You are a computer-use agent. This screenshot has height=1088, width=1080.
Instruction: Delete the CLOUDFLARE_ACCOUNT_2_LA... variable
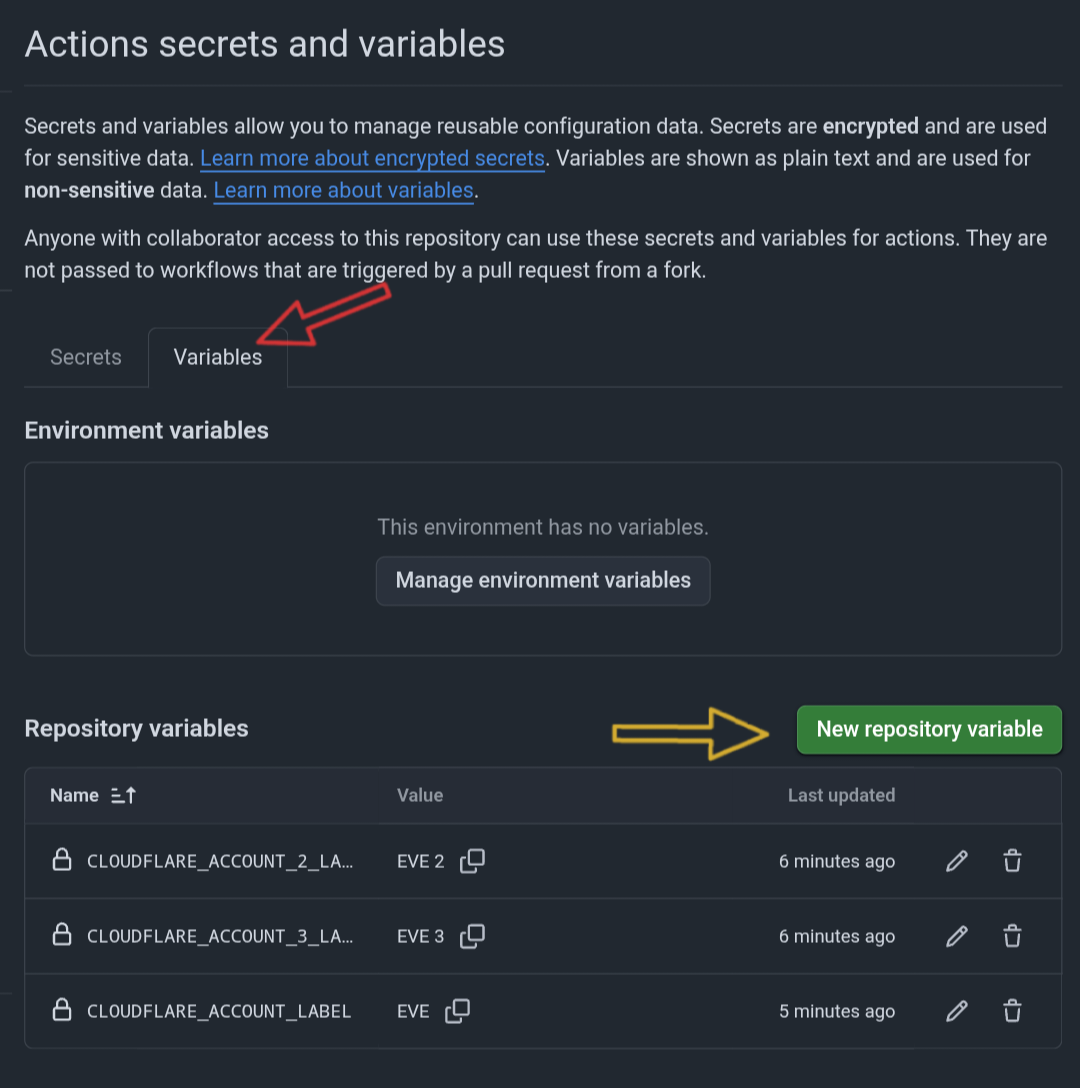[x=1012, y=861]
